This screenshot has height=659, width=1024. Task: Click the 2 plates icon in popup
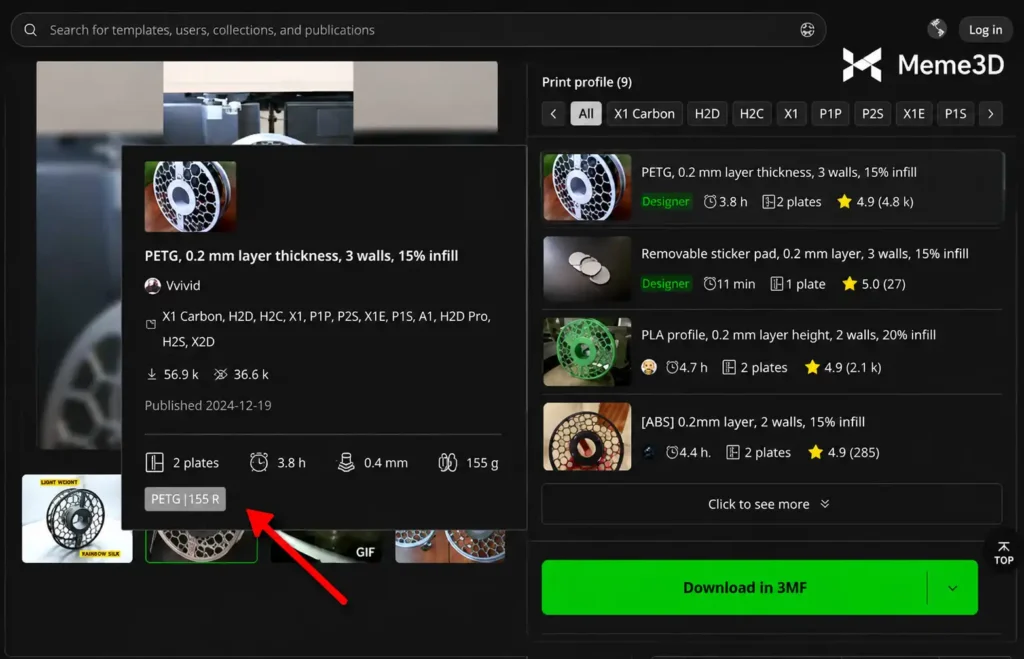155,462
